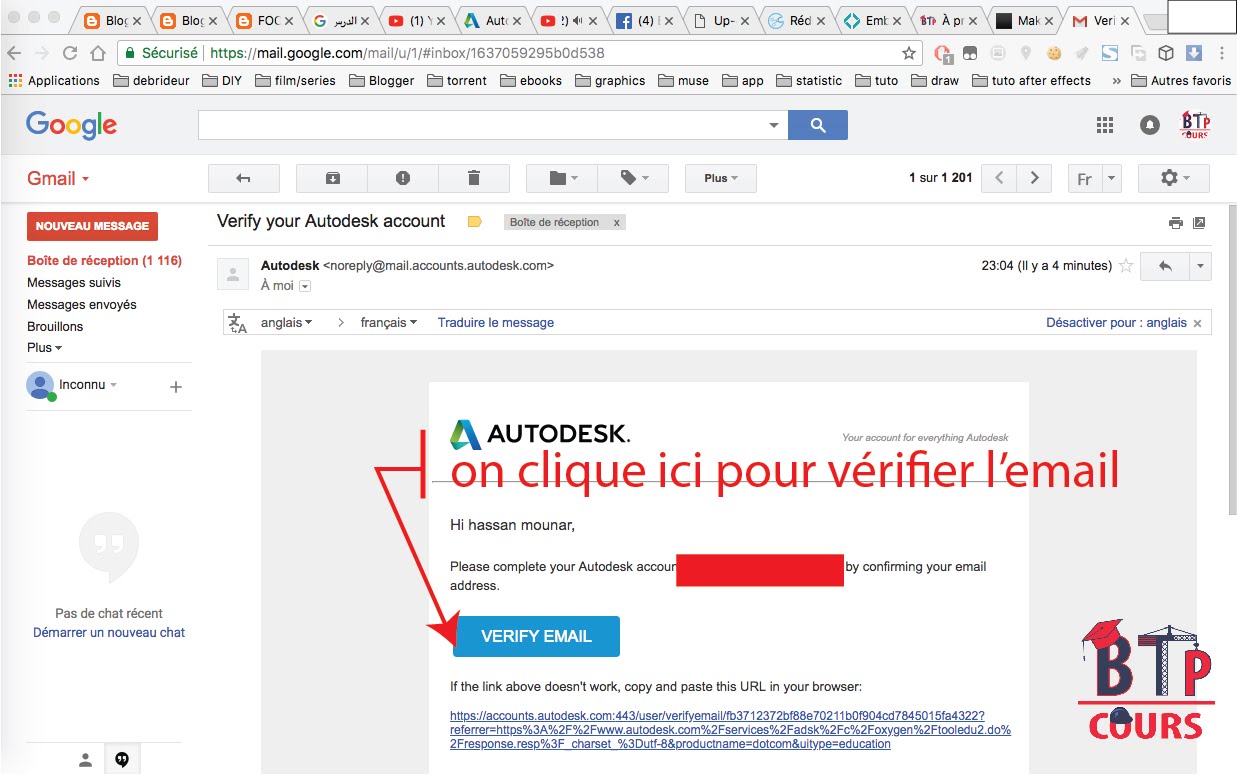This screenshot has height=775, width=1237.
Task: Toggle the yellow importance marker
Action: click(475, 222)
